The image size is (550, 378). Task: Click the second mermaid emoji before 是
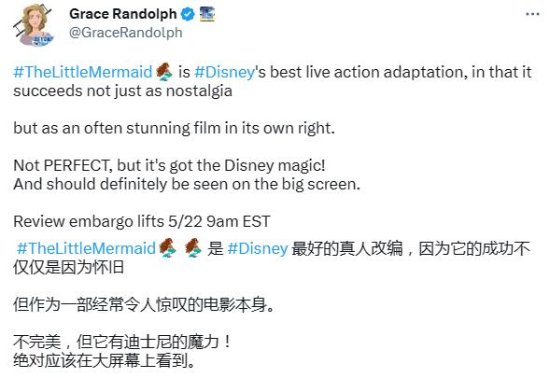pyautogui.click(x=193, y=248)
